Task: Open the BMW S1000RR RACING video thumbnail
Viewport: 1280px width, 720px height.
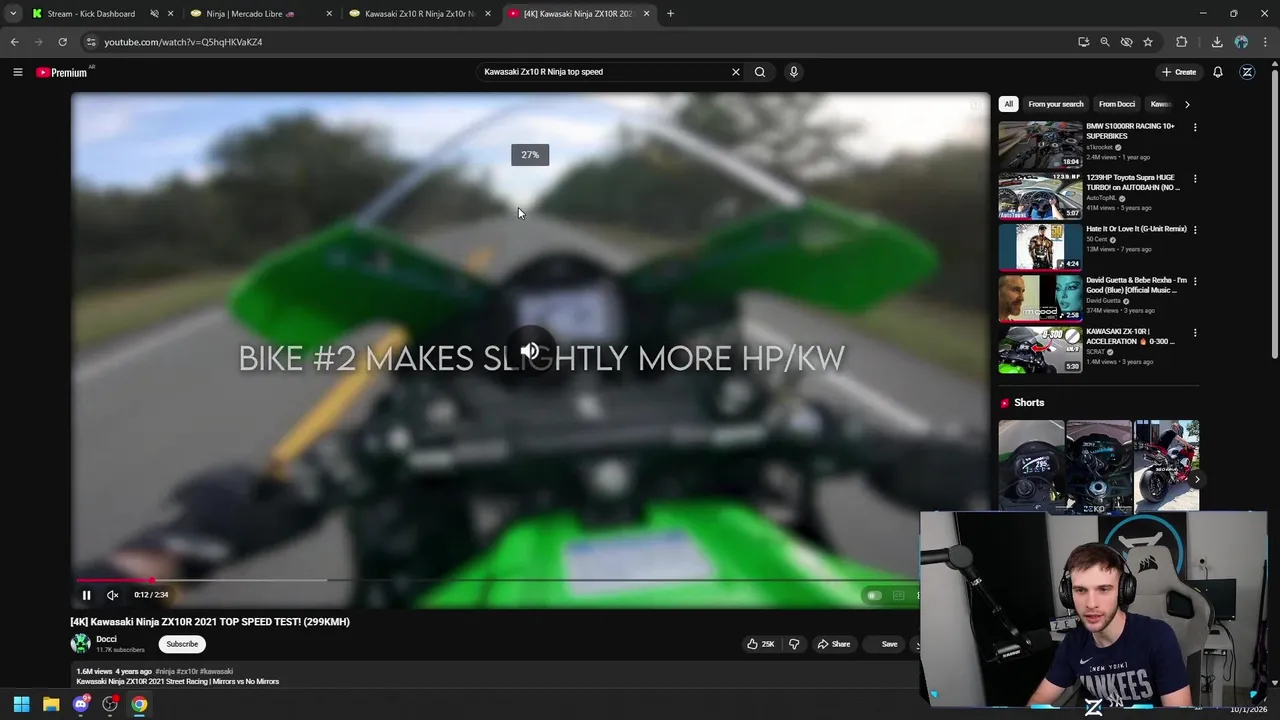Action: [1040, 145]
